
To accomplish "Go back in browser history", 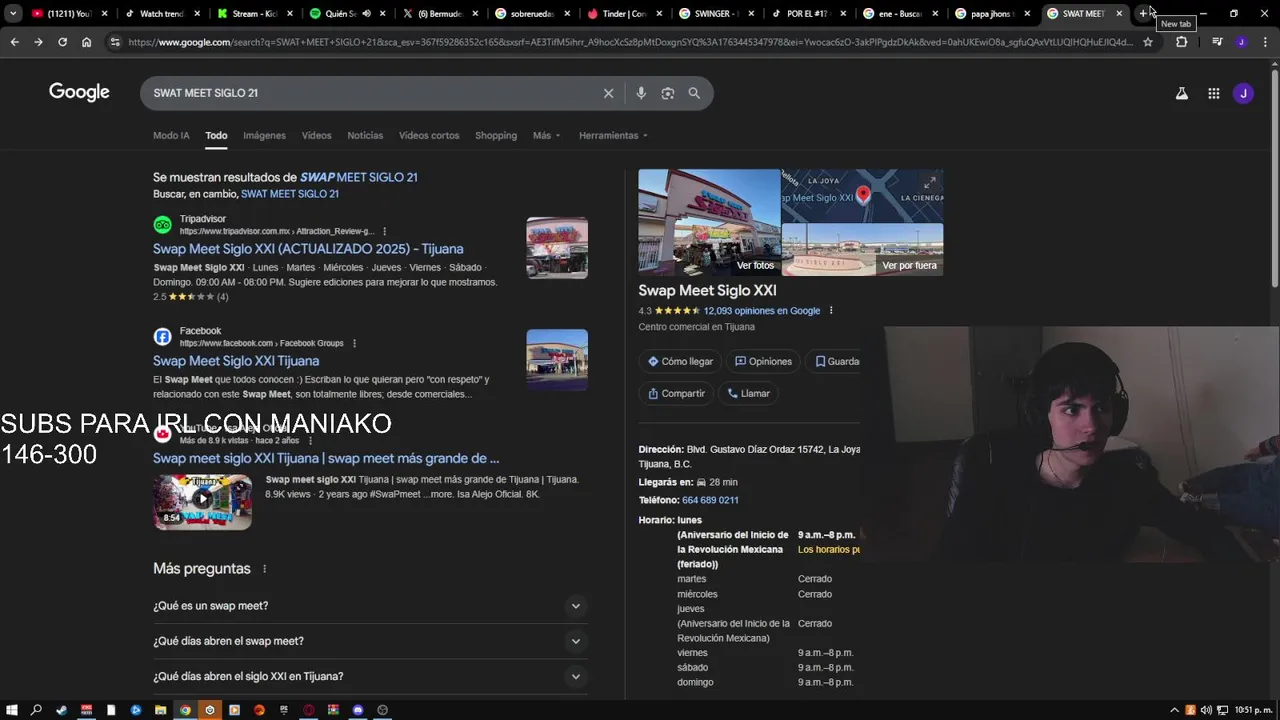I will [x=14, y=42].
